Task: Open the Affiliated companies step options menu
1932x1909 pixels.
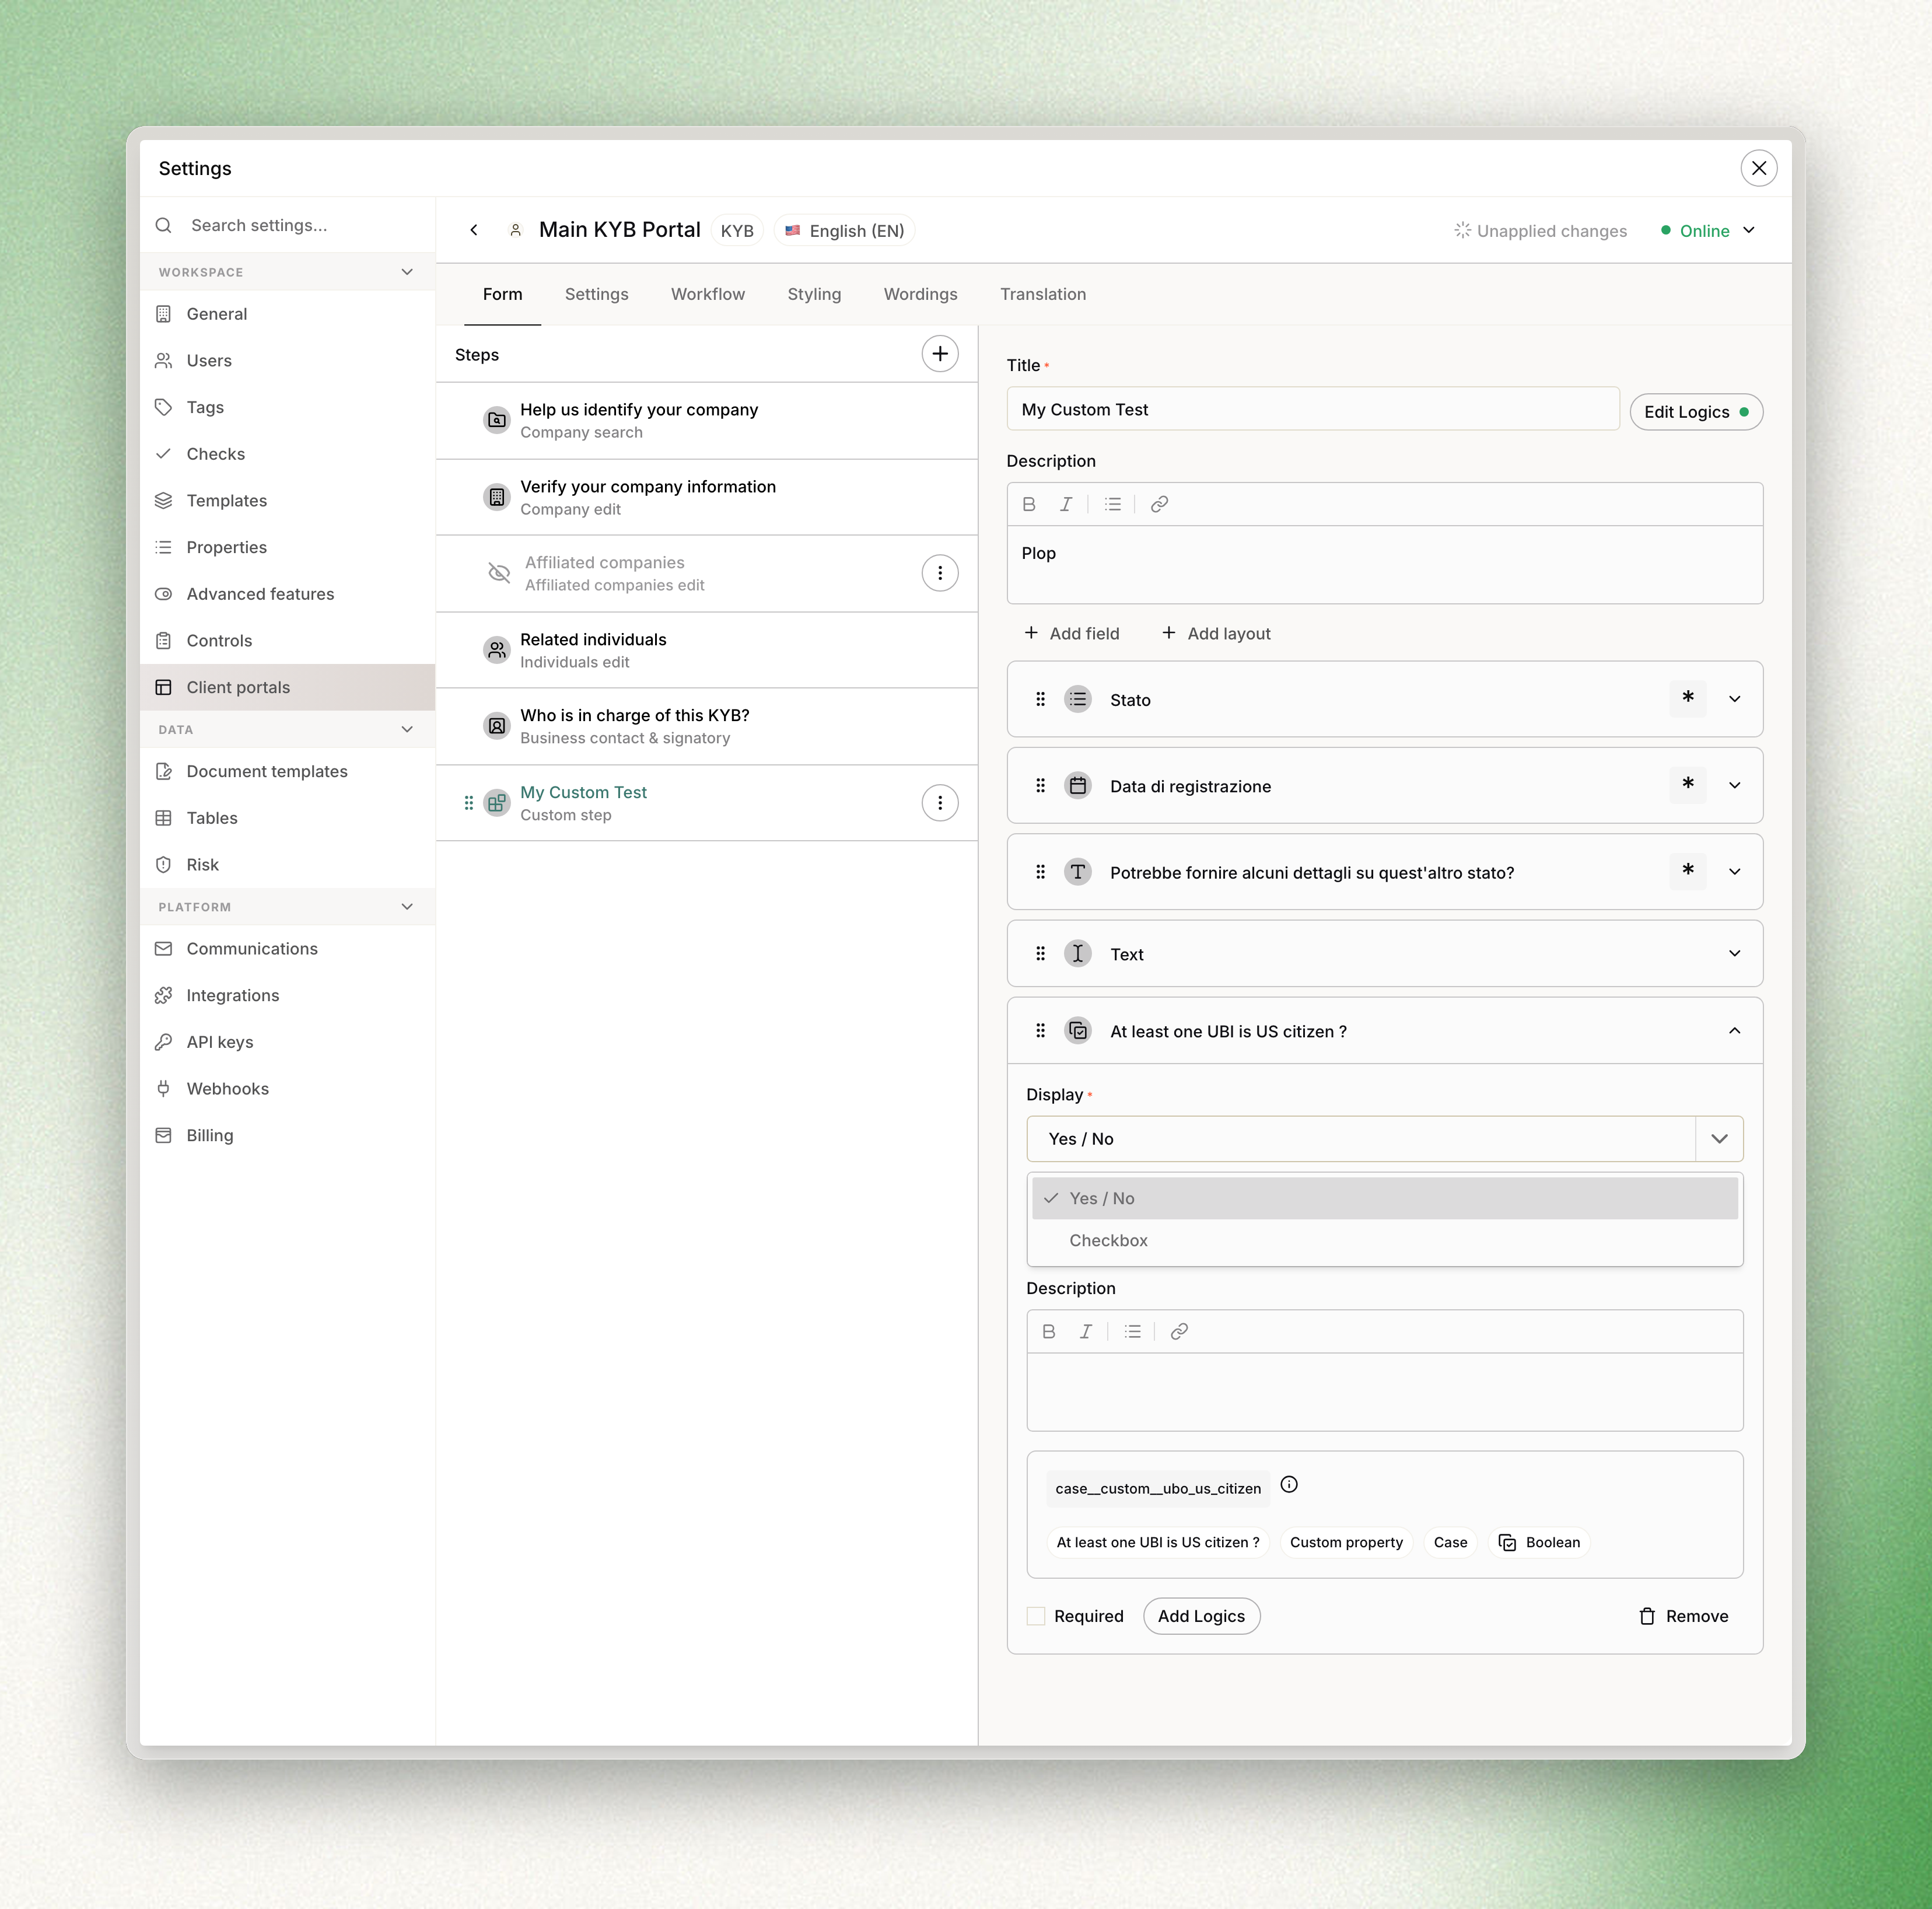Action: point(939,573)
